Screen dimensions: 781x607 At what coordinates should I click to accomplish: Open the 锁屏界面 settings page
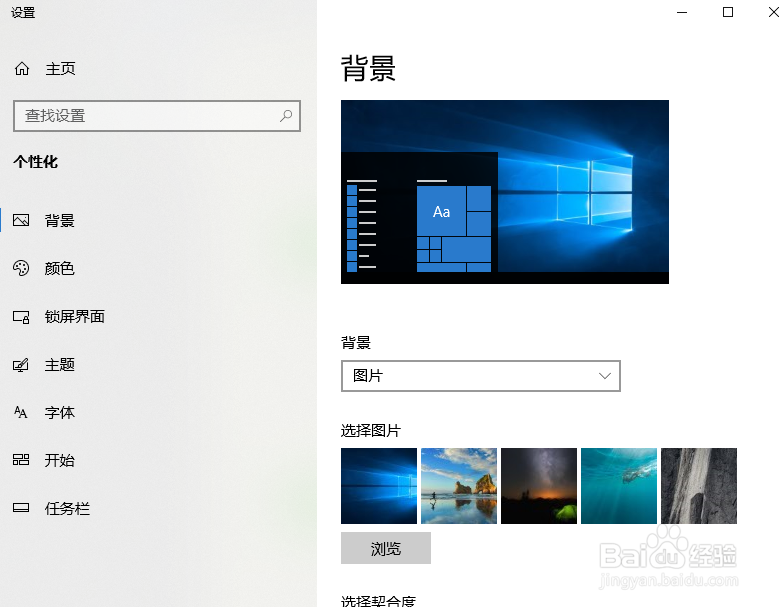coord(75,316)
